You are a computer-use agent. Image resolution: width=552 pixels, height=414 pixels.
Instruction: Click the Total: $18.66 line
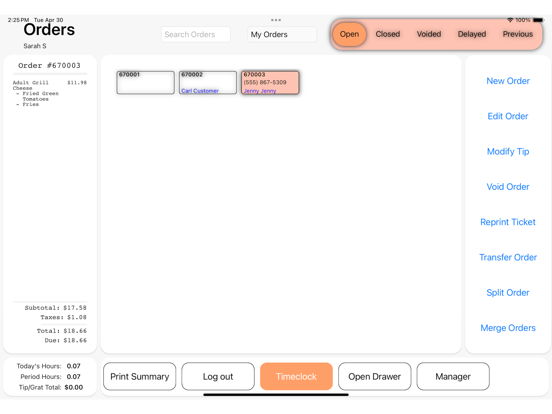62,331
